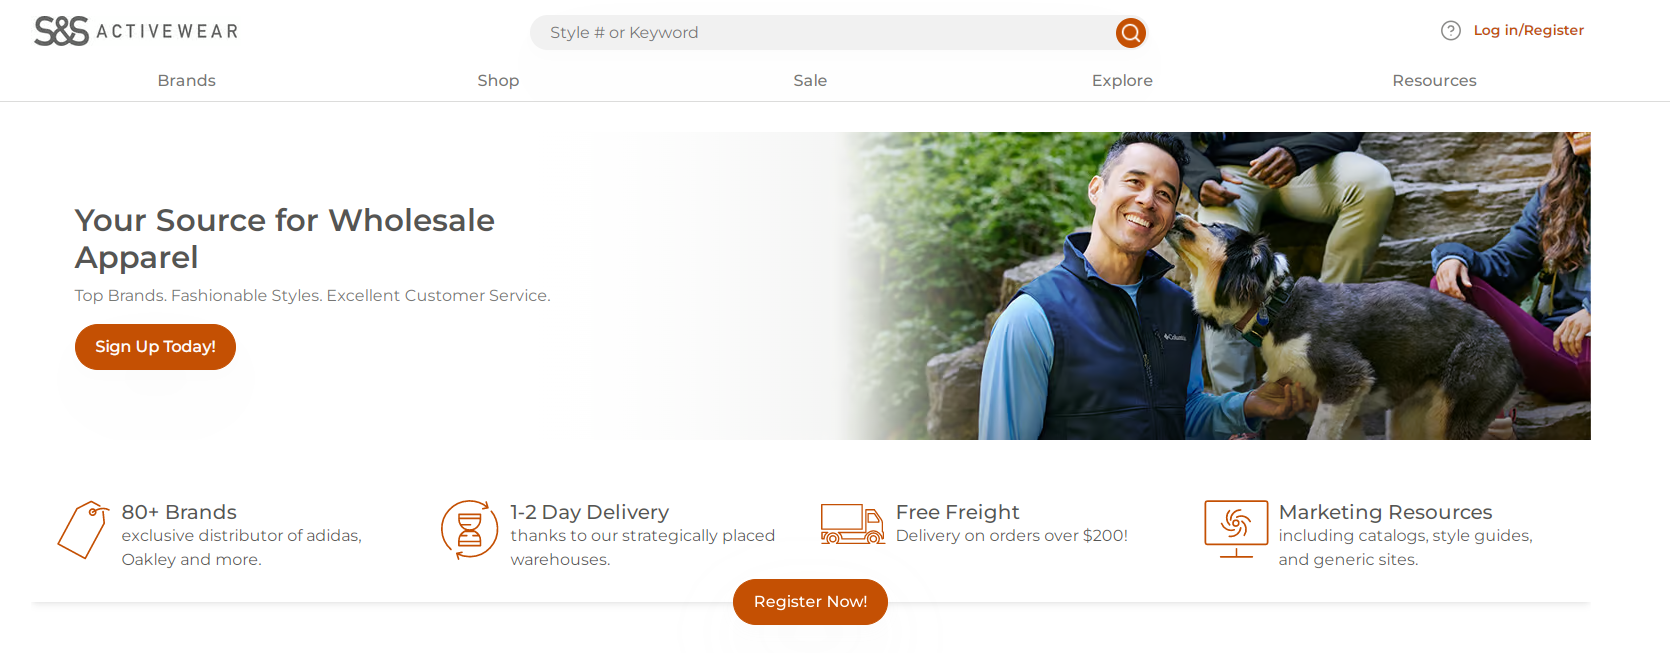1670x653 pixels.
Task: Click the orange search magnifier icon
Action: (x=1130, y=33)
